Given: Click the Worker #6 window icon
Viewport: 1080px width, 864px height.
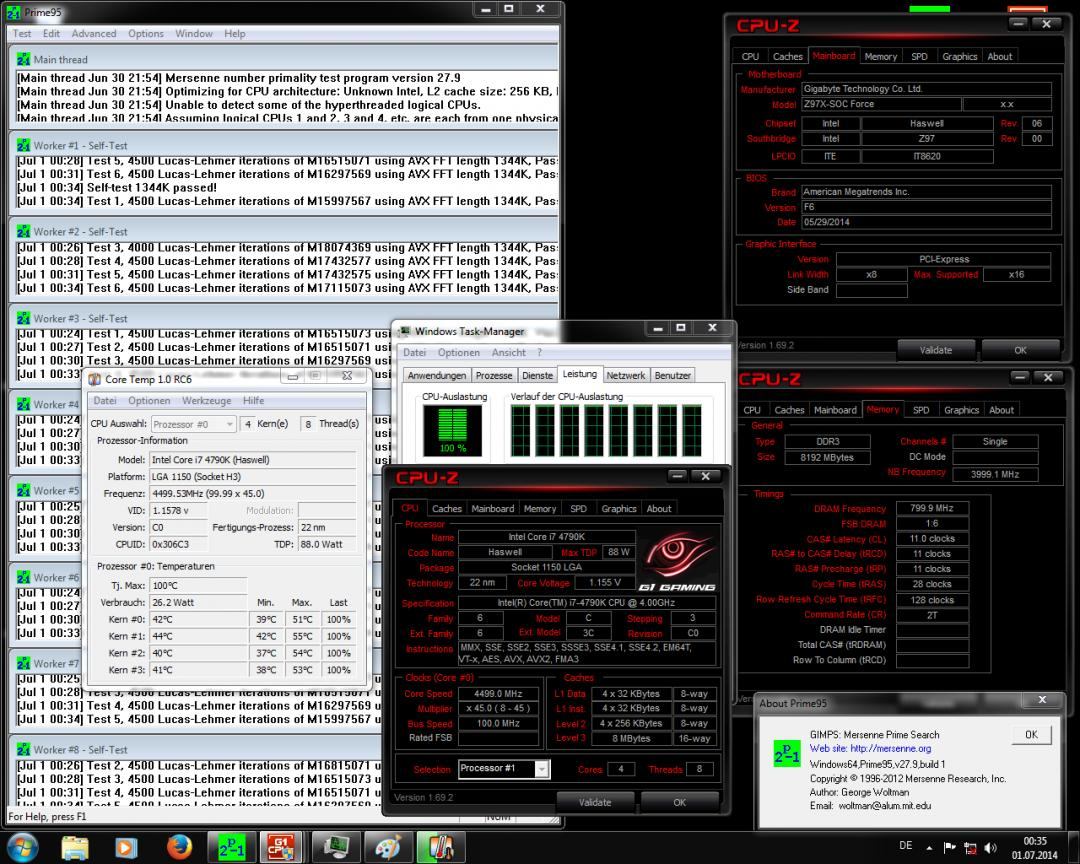Looking at the screenshot, I should click(23, 578).
